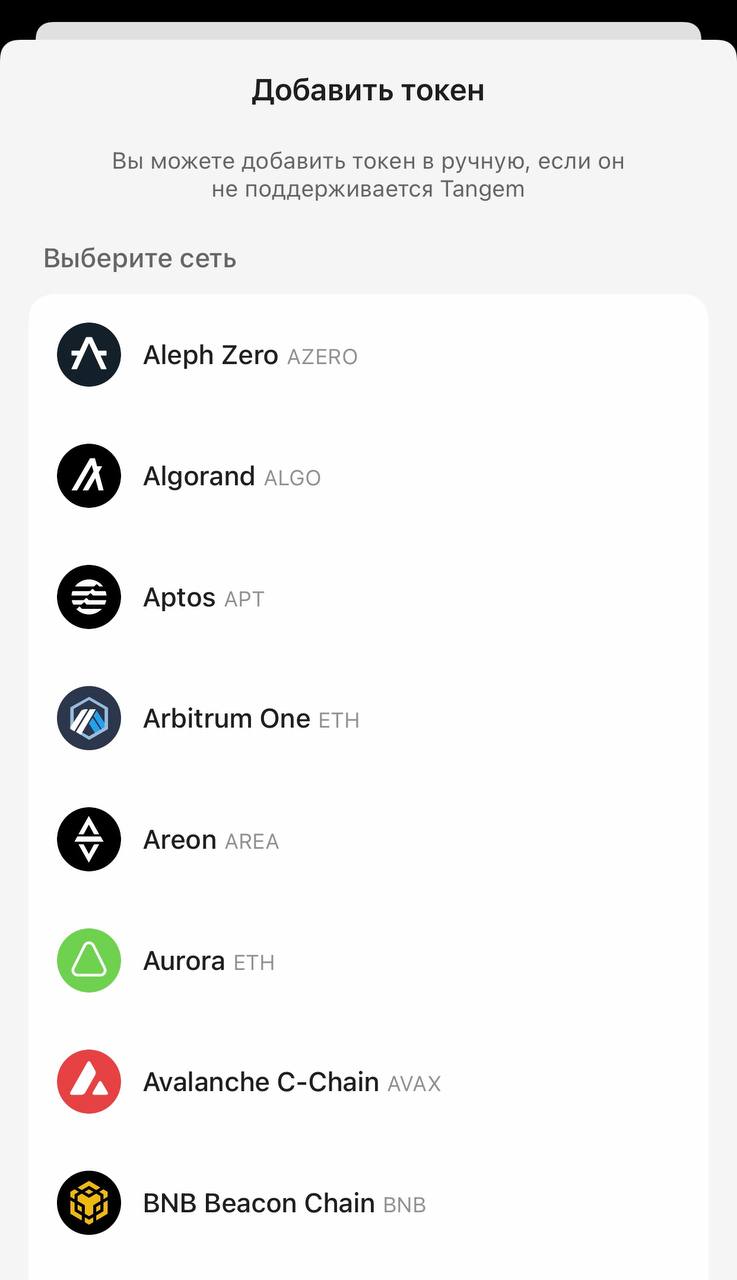Select the Aleph Zero network name
Viewport: 737px width, 1280px height.
tap(211, 355)
